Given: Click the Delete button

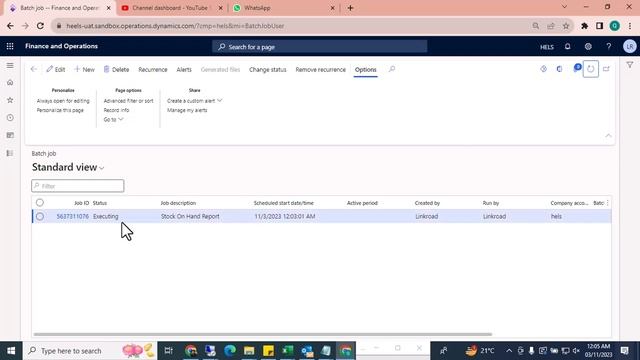Looking at the screenshot, I should [116, 69].
